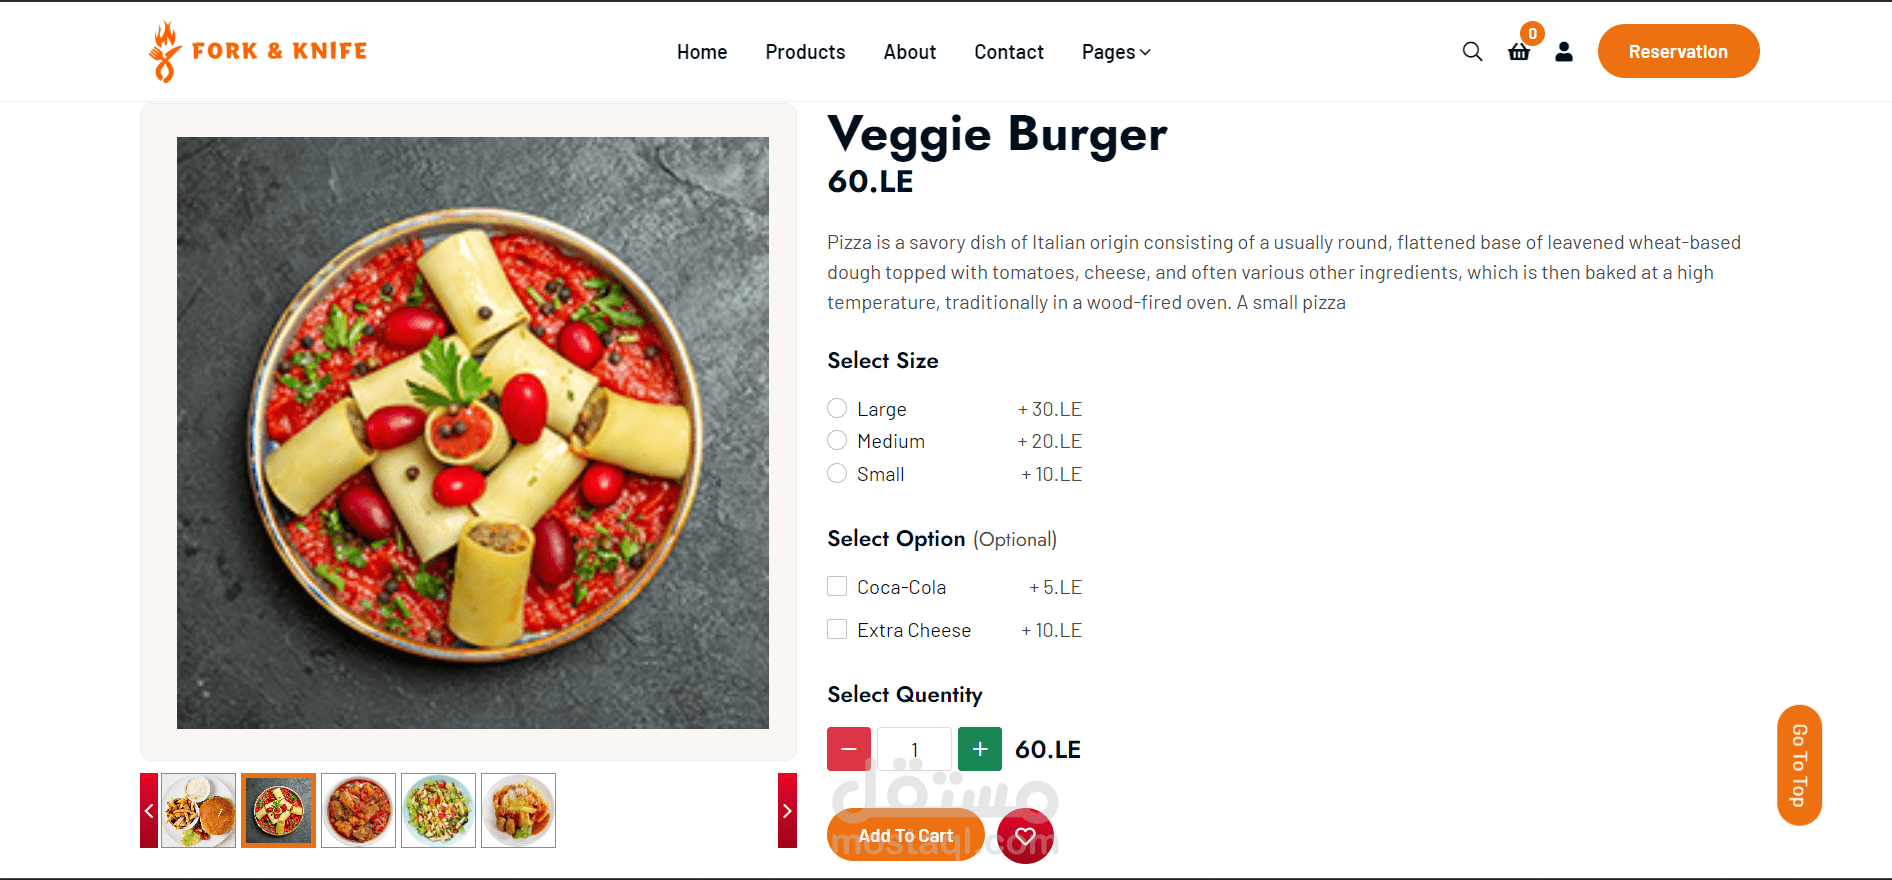Select the burger and fries thumbnail
1892x880 pixels.
[x=198, y=811]
